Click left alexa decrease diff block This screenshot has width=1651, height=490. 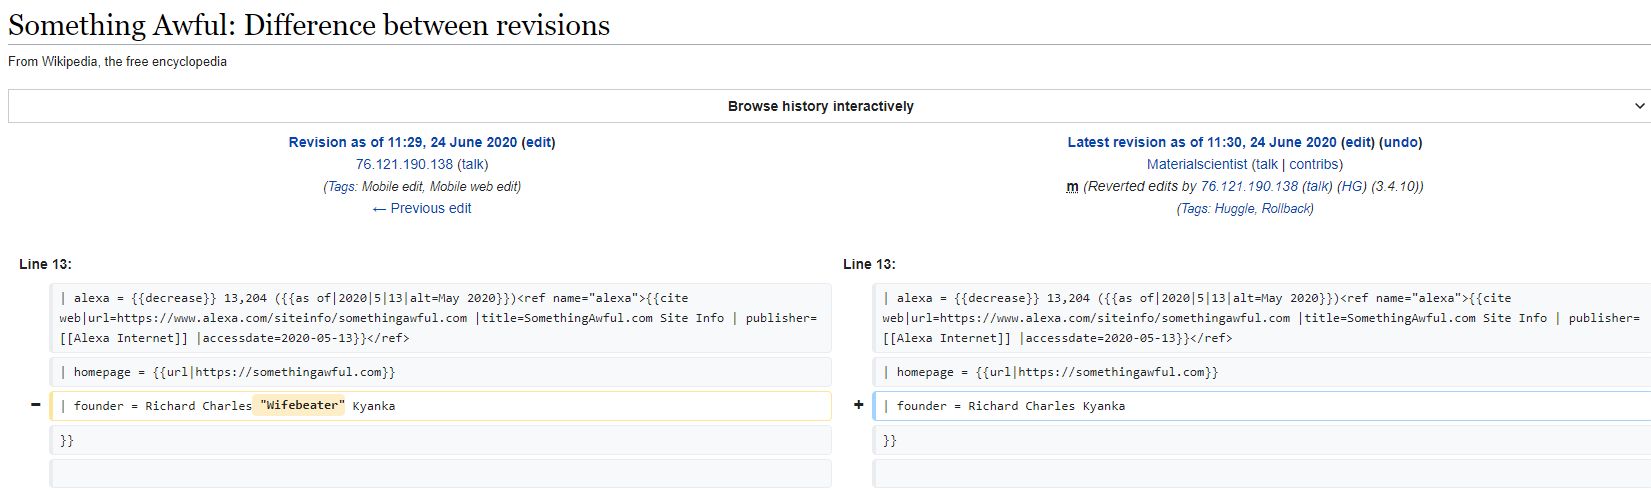tap(441, 318)
